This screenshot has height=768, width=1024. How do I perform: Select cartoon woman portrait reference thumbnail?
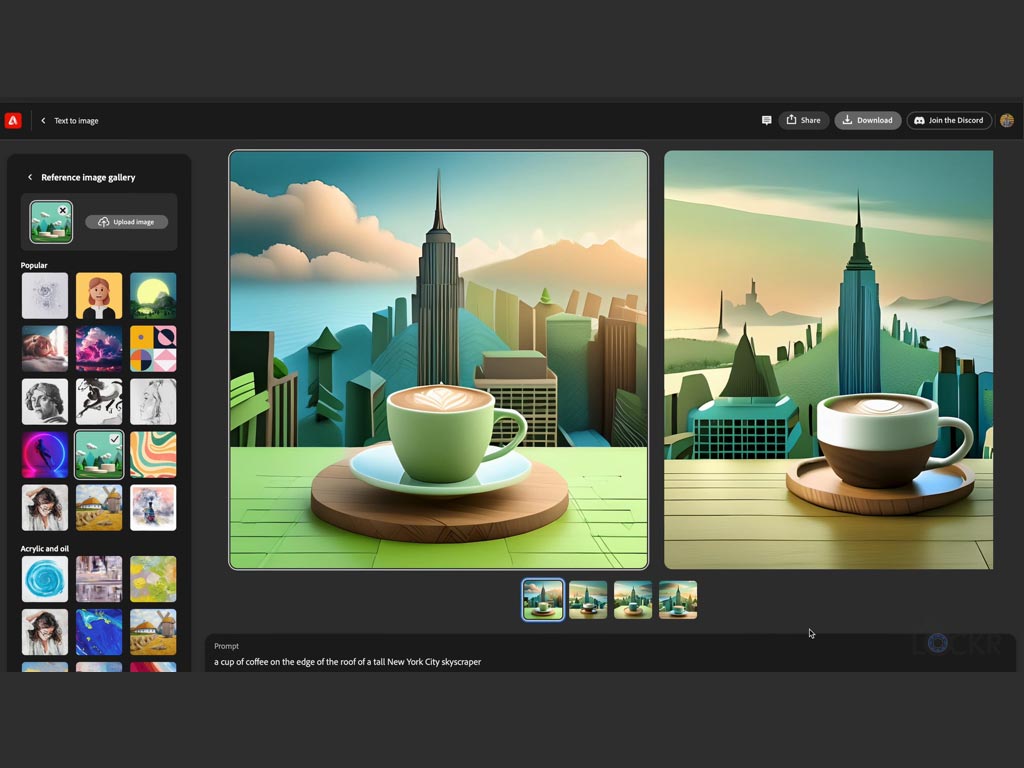click(x=99, y=296)
